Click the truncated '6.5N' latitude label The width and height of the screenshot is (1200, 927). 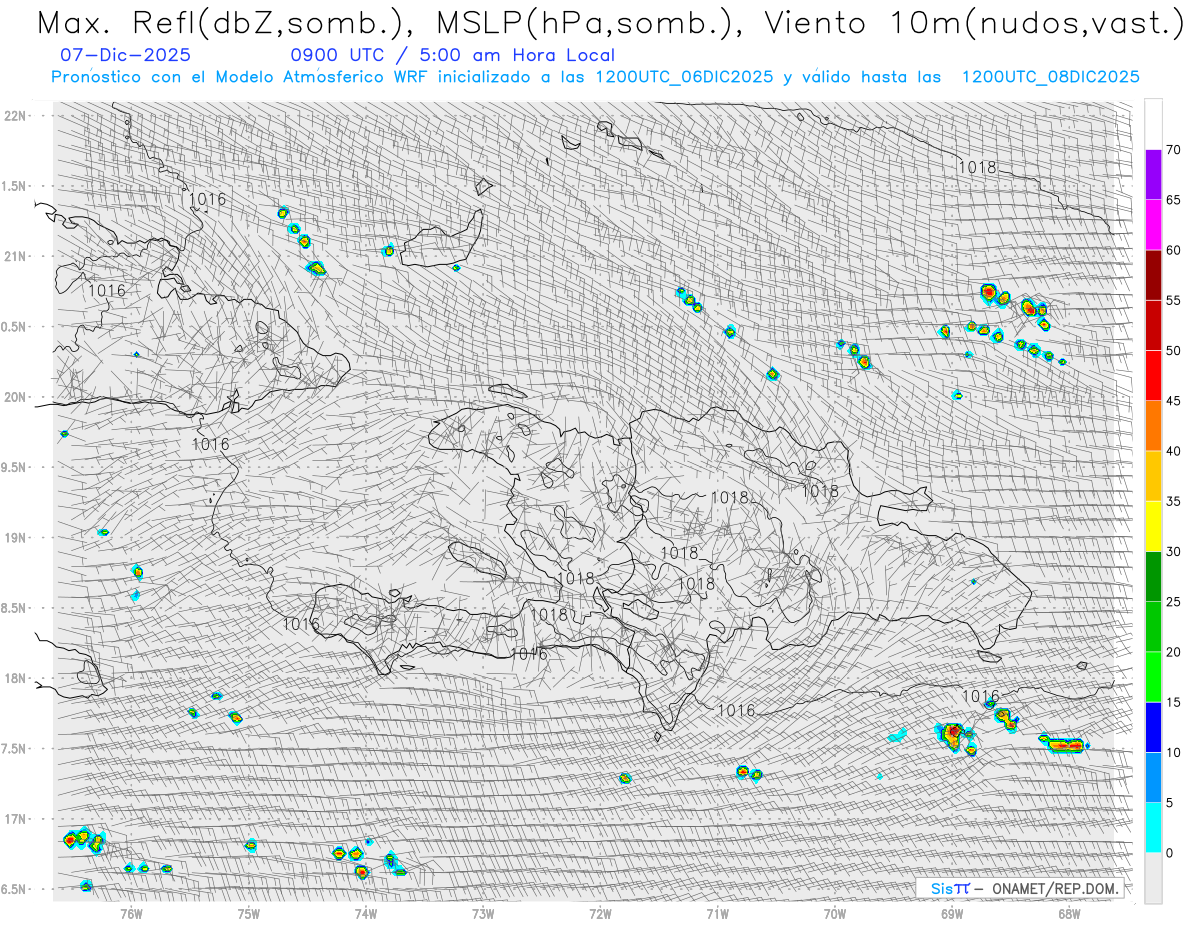[x=15, y=889]
